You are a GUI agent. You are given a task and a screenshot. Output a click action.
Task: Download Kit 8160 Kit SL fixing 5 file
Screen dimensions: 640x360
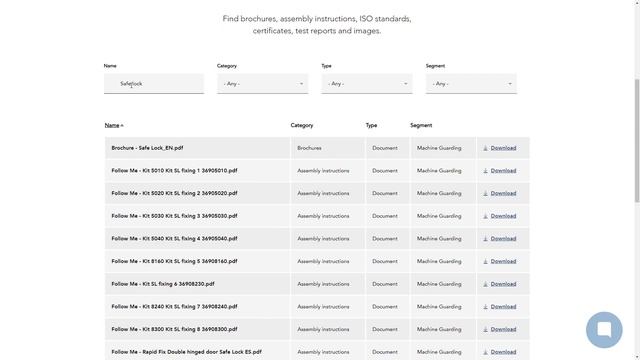pyautogui.click(x=503, y=261)
